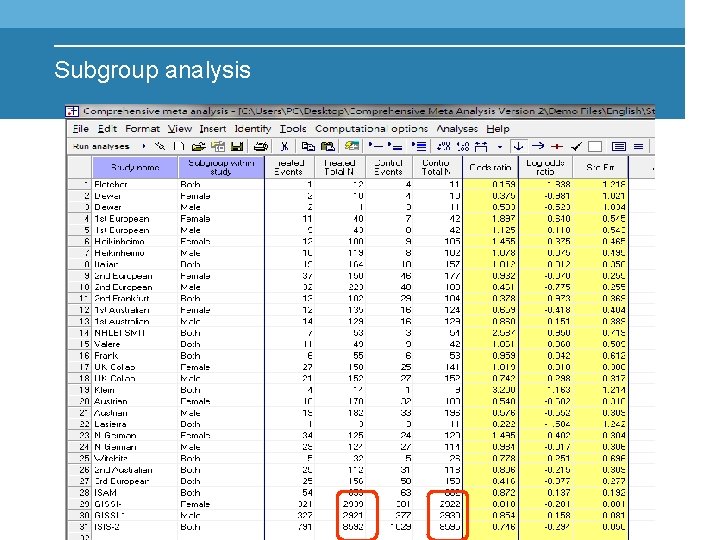Click the Save (floppy disk) icon
This screenshot has width=720, height=540.
pyautogui.click(x=237, y=146)
